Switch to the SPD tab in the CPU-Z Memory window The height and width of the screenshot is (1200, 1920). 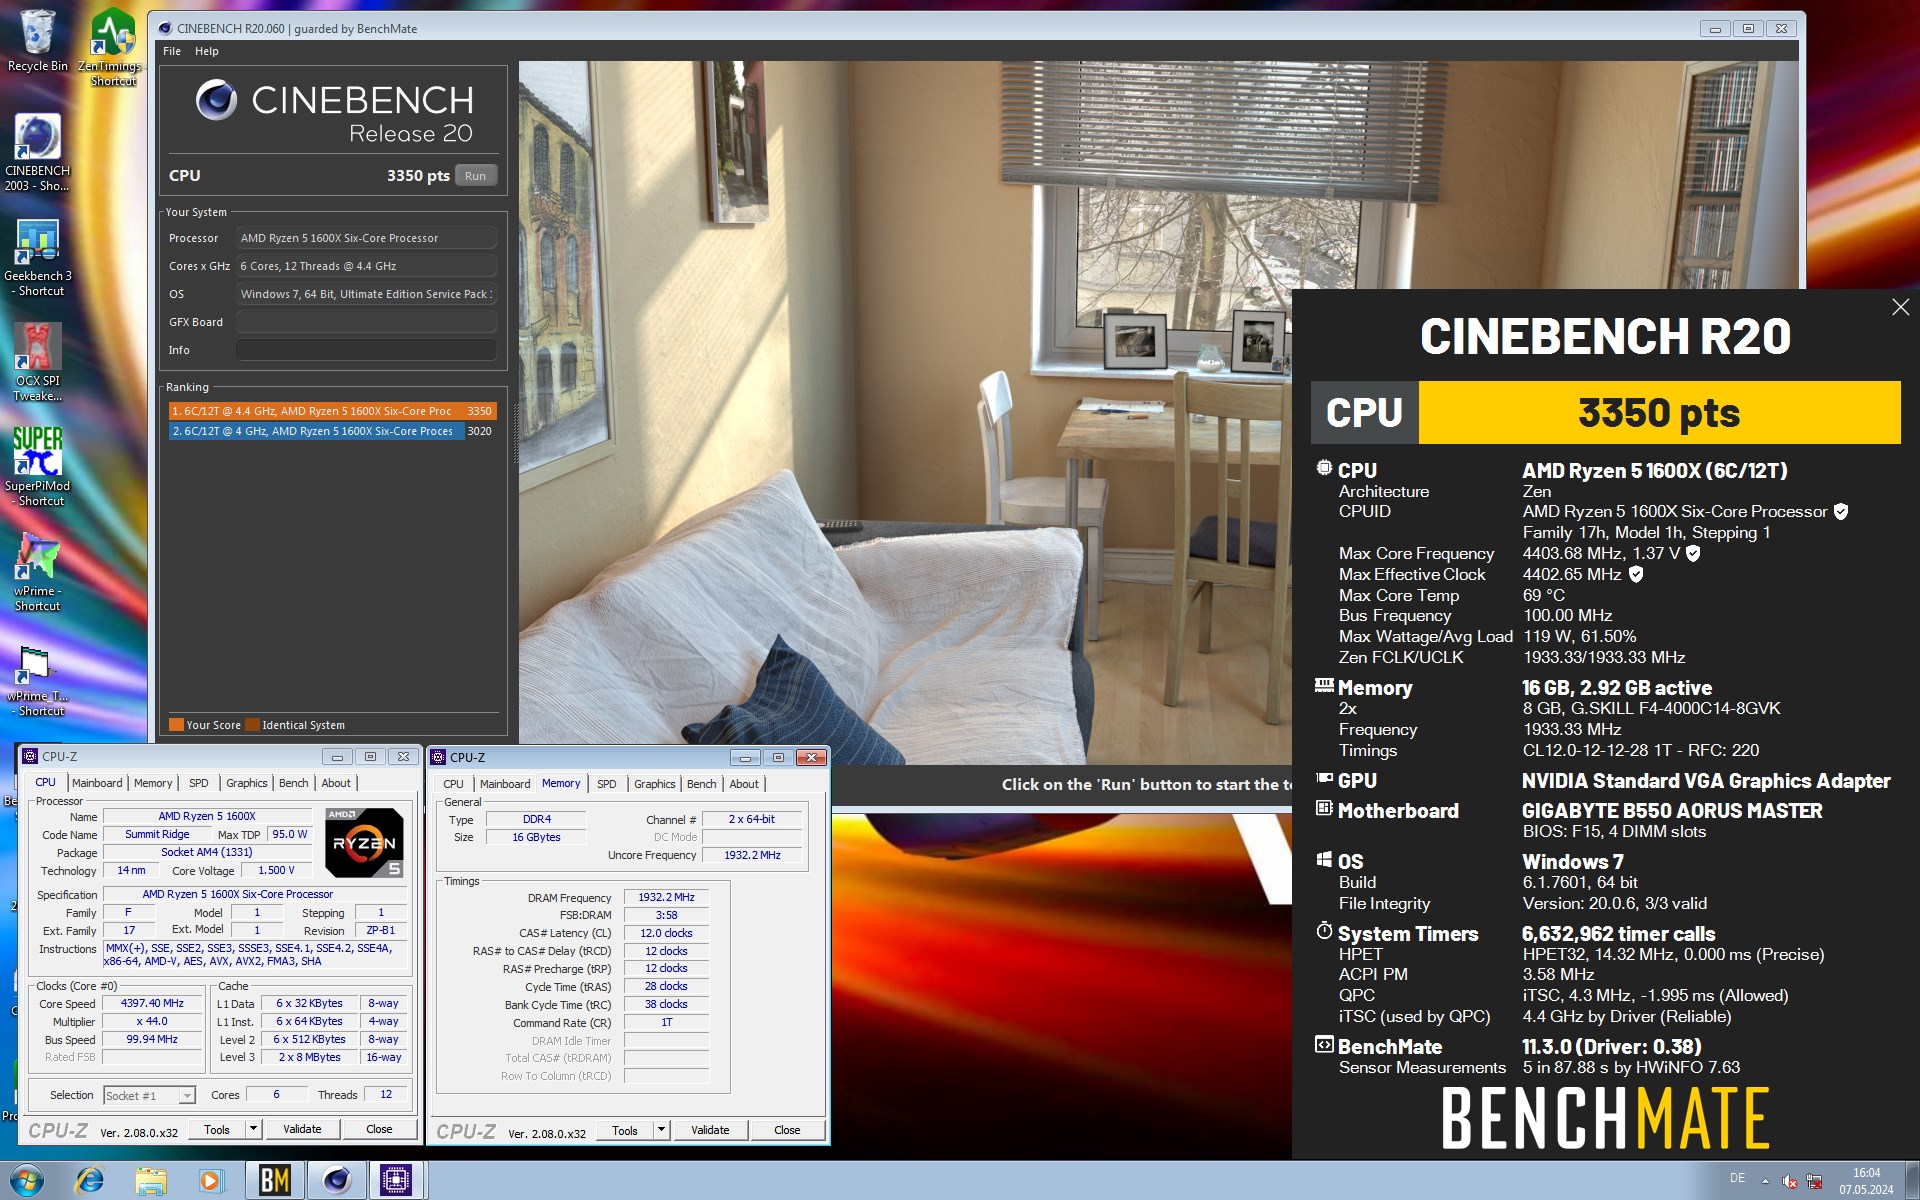(606, 784)
